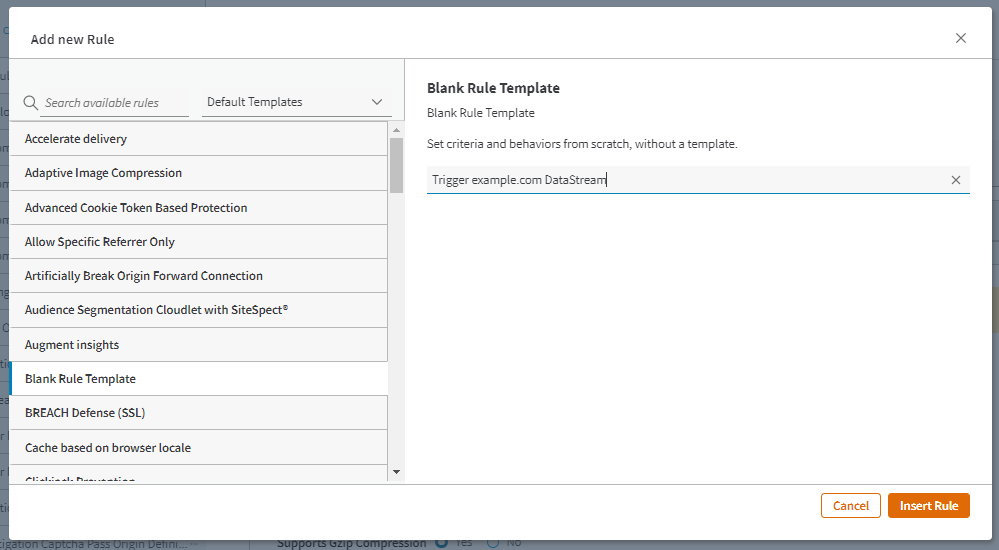Click the search magnifier icon

[x=31, y=103]
